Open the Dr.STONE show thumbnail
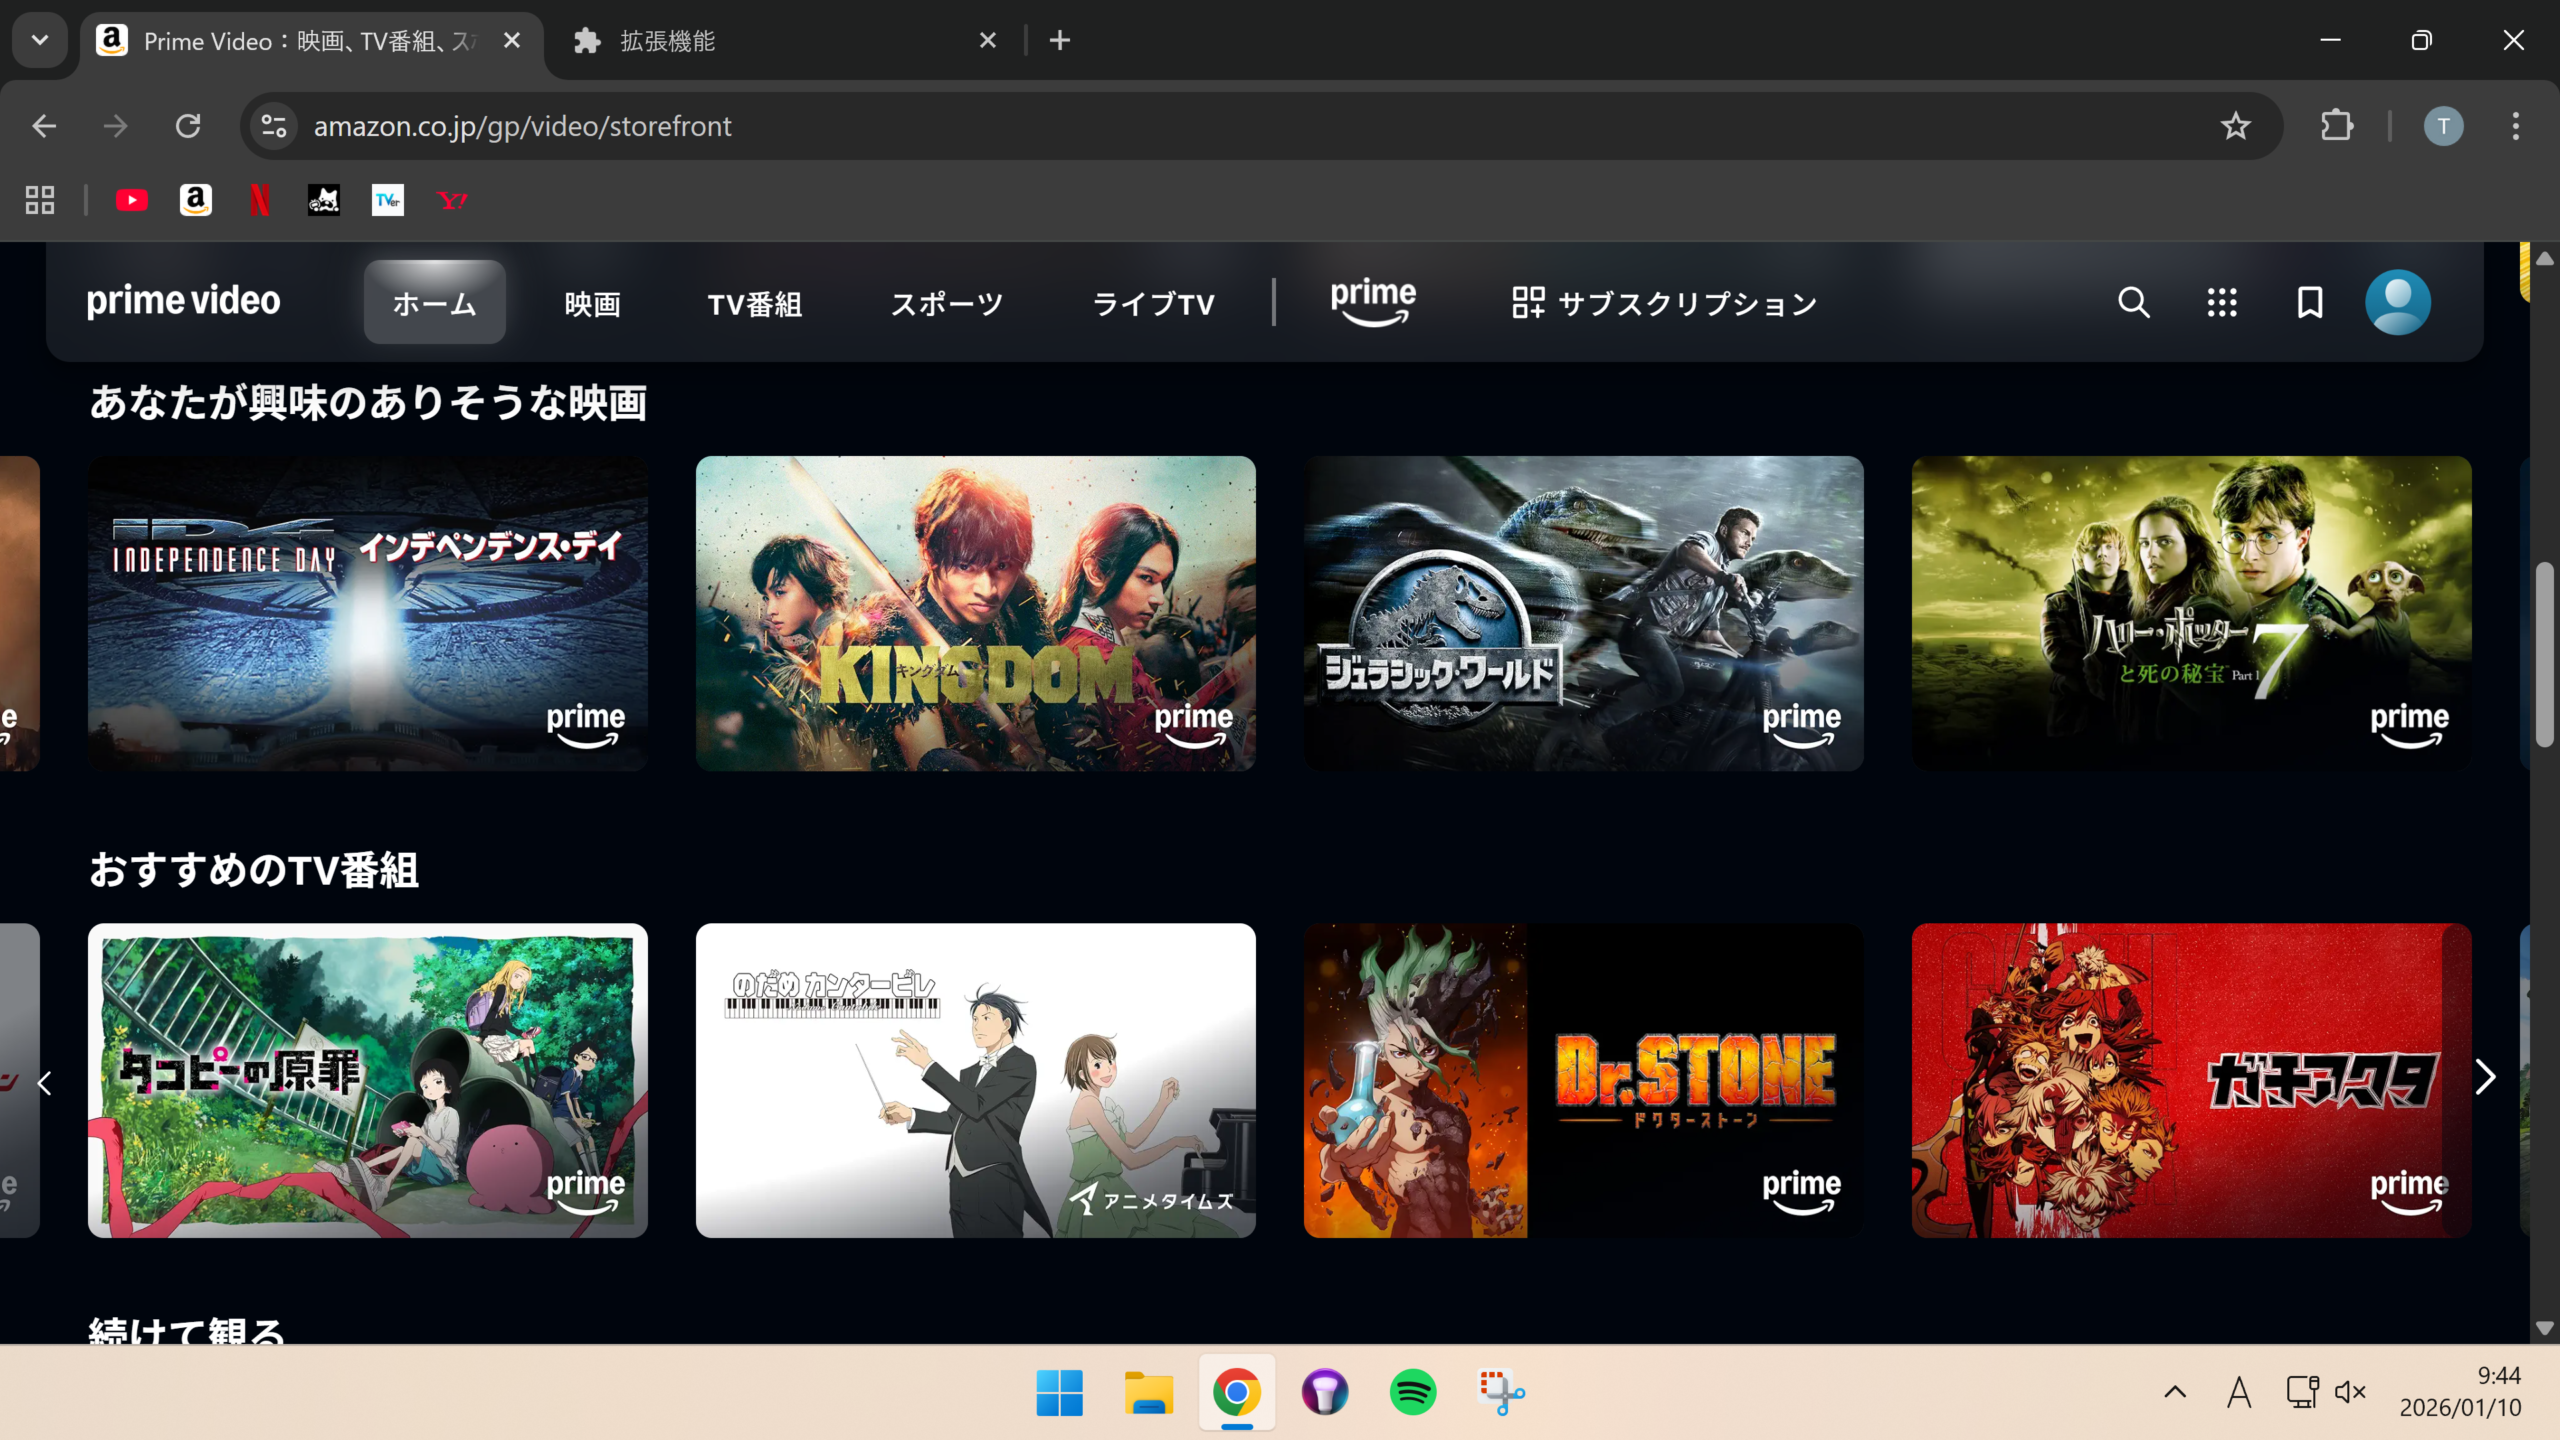 [1583, 1080]
